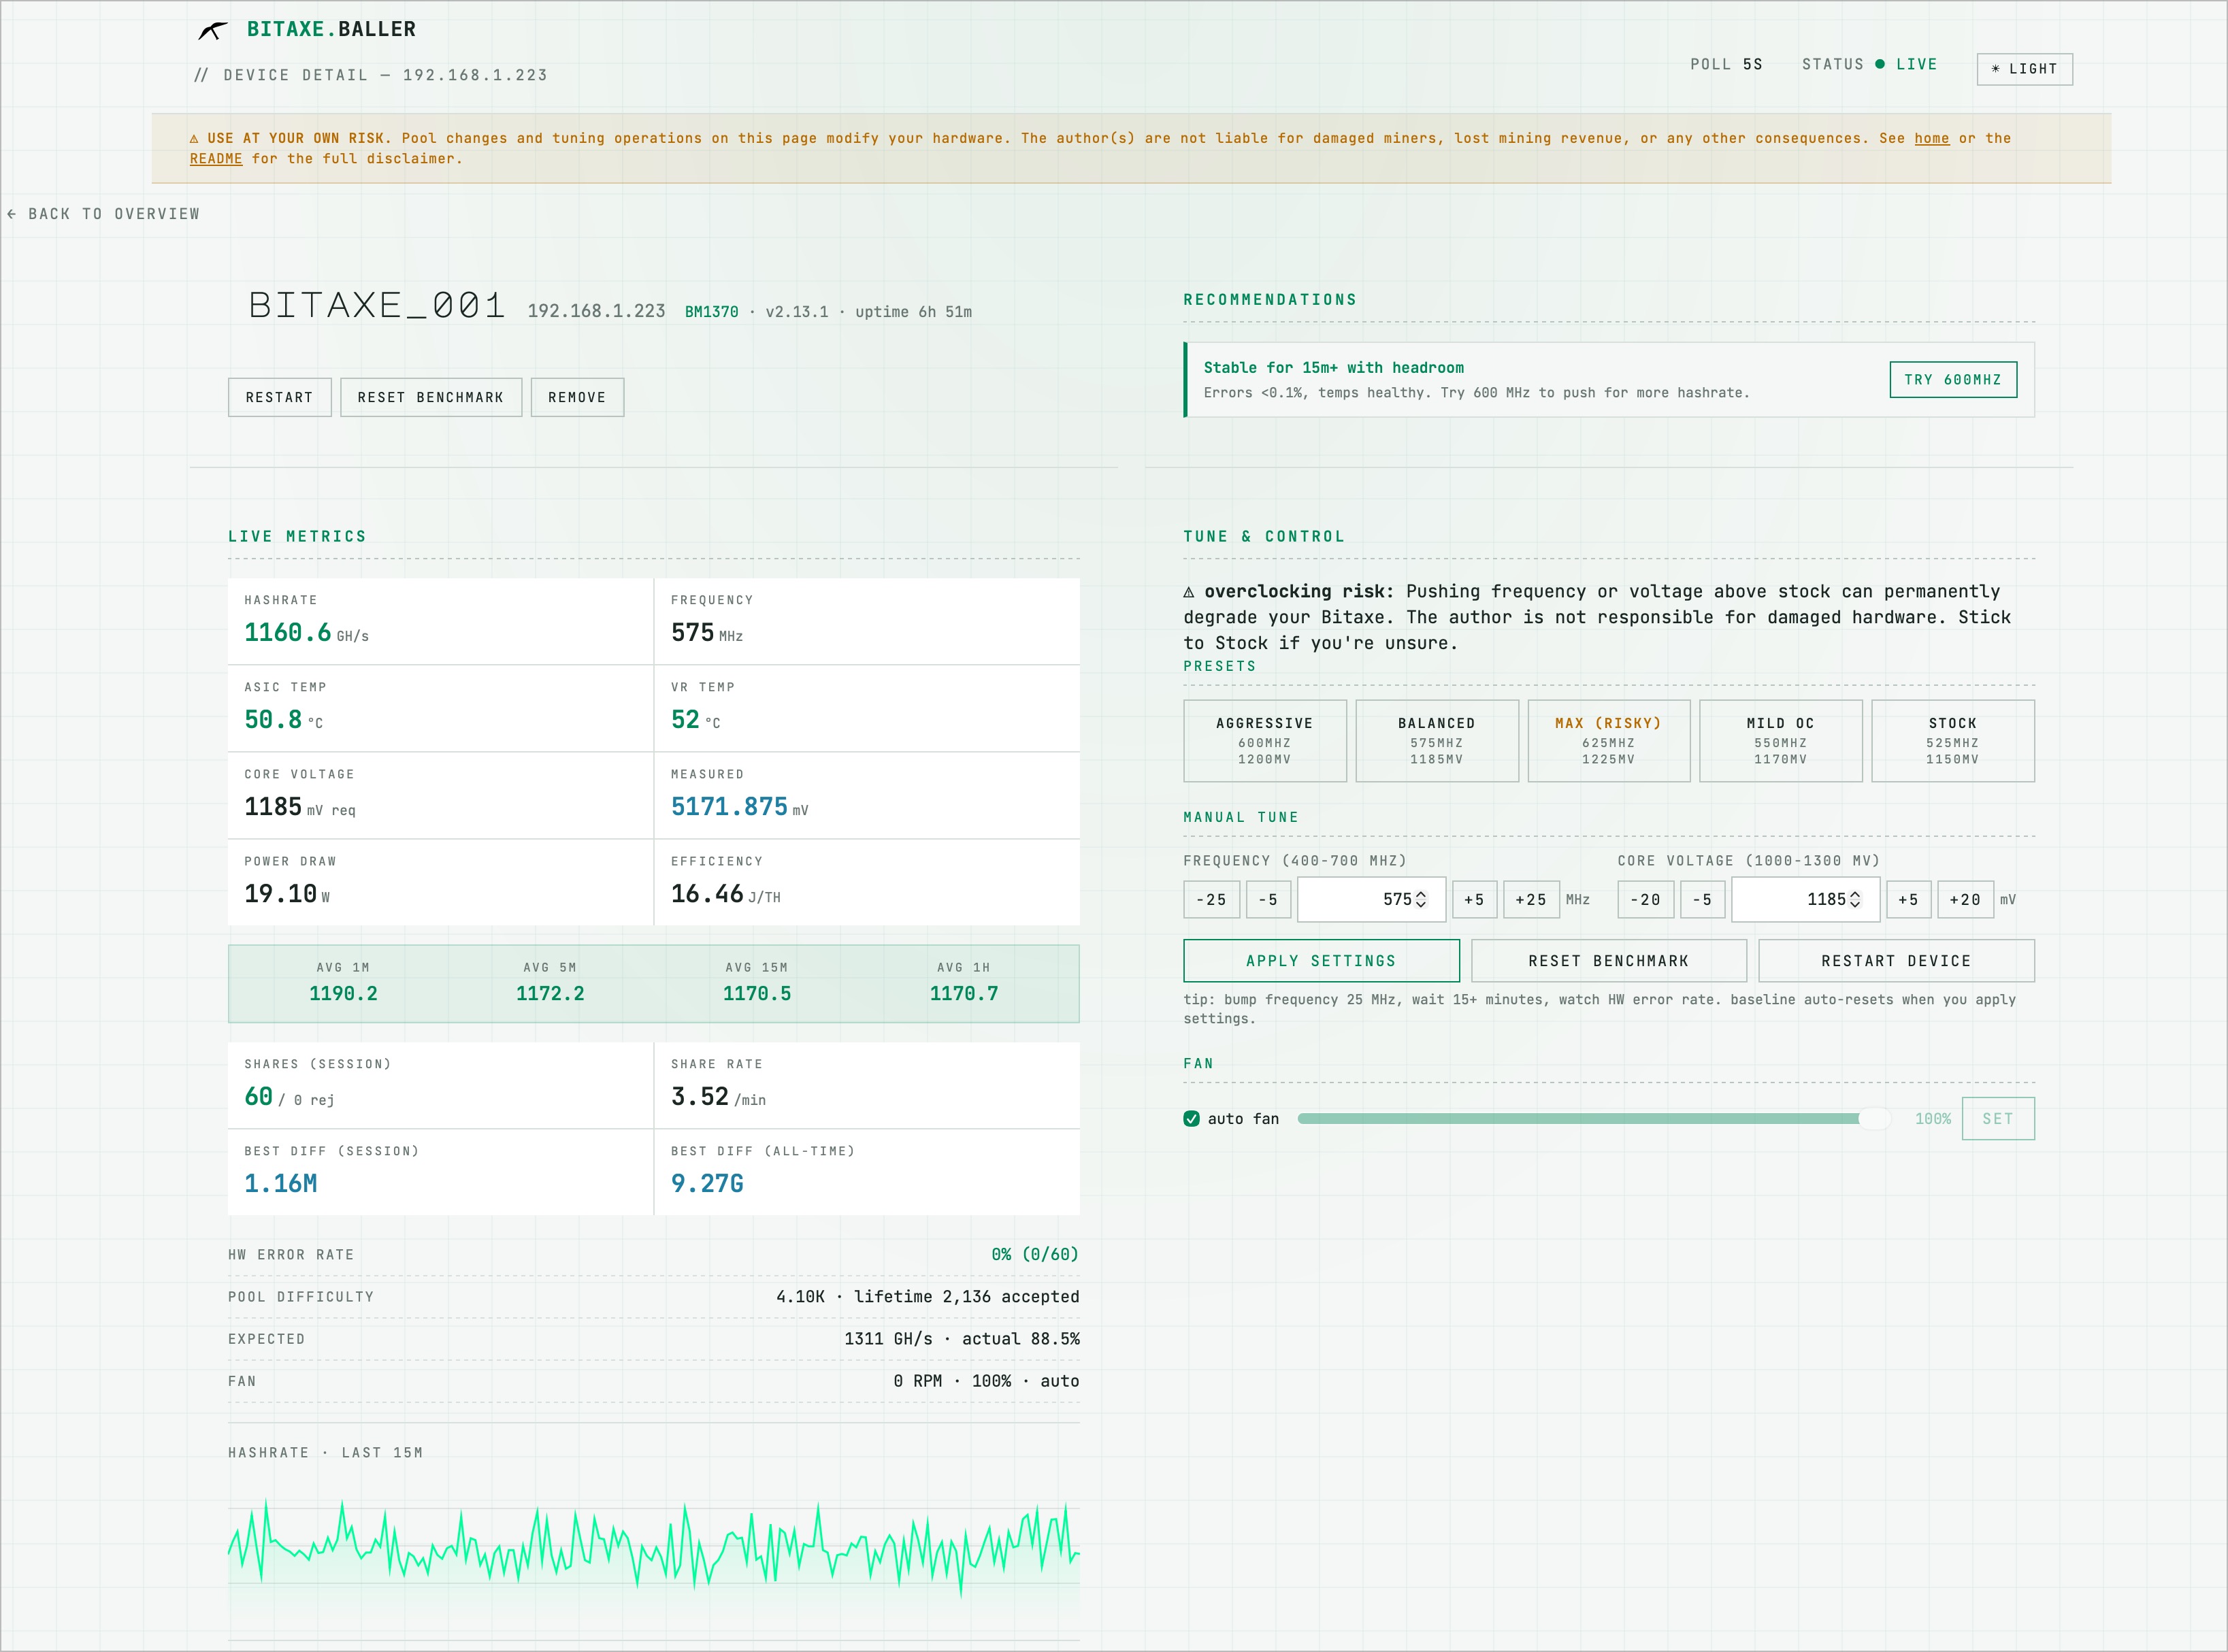This screenshot has width=2228, height=1652.
Task: Click the HW error rate 0% (0/60)
Action: 1034,1254
